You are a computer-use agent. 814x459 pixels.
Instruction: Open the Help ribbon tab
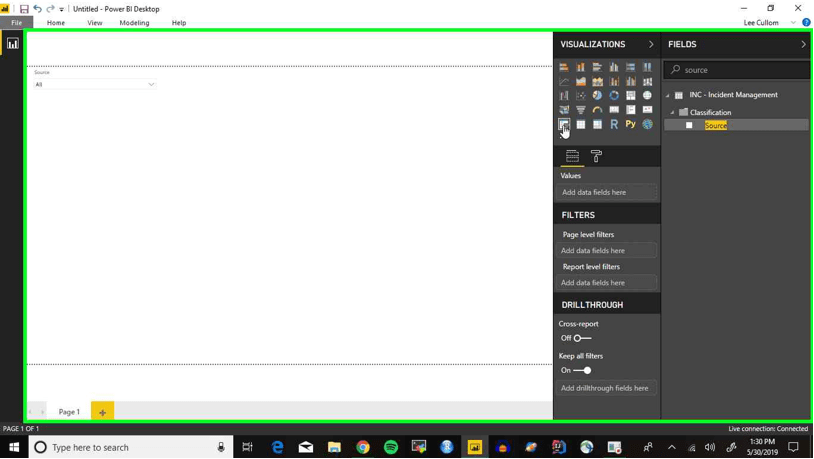(x=179, y=23)
